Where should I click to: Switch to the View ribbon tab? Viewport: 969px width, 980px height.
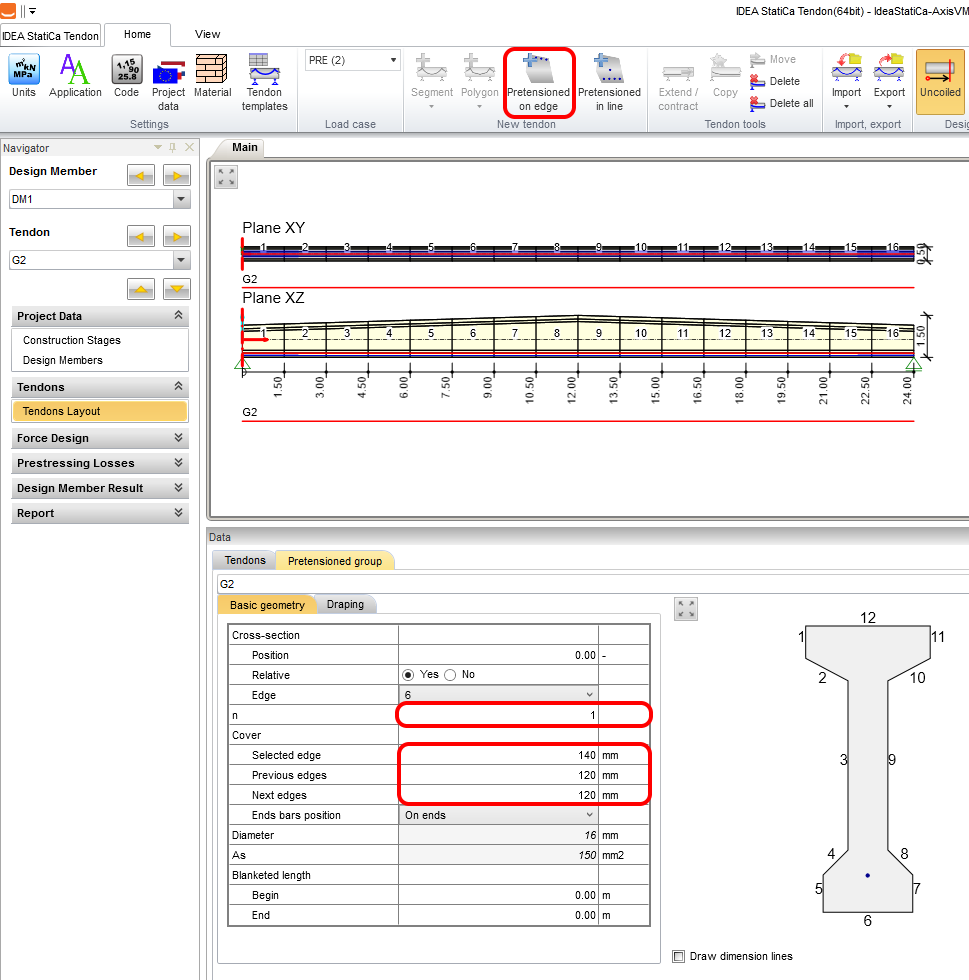click(208, 34)
